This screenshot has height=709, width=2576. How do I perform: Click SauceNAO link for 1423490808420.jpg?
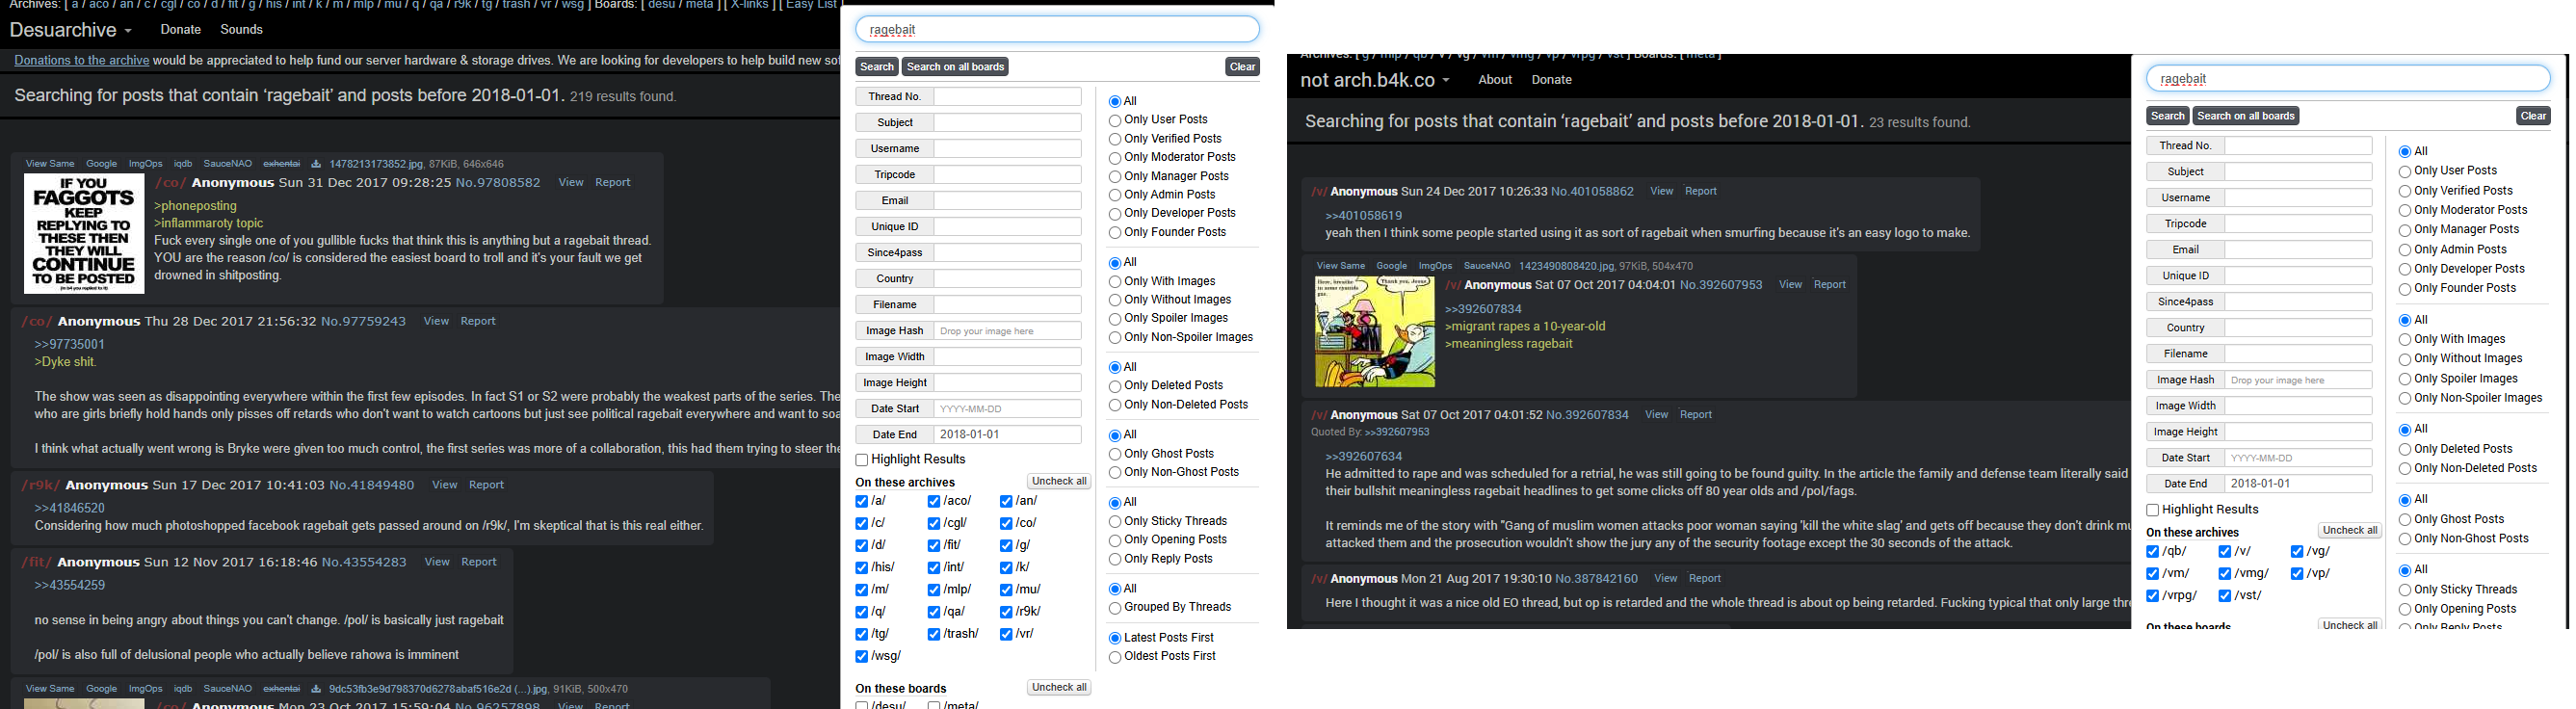click(x=1487, y=266)
